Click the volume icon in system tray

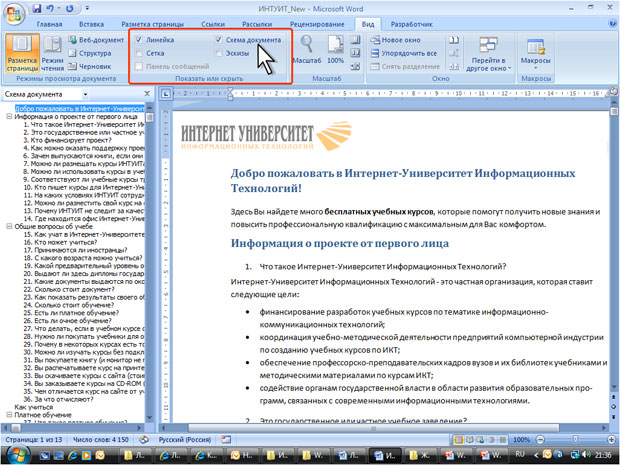584,455
